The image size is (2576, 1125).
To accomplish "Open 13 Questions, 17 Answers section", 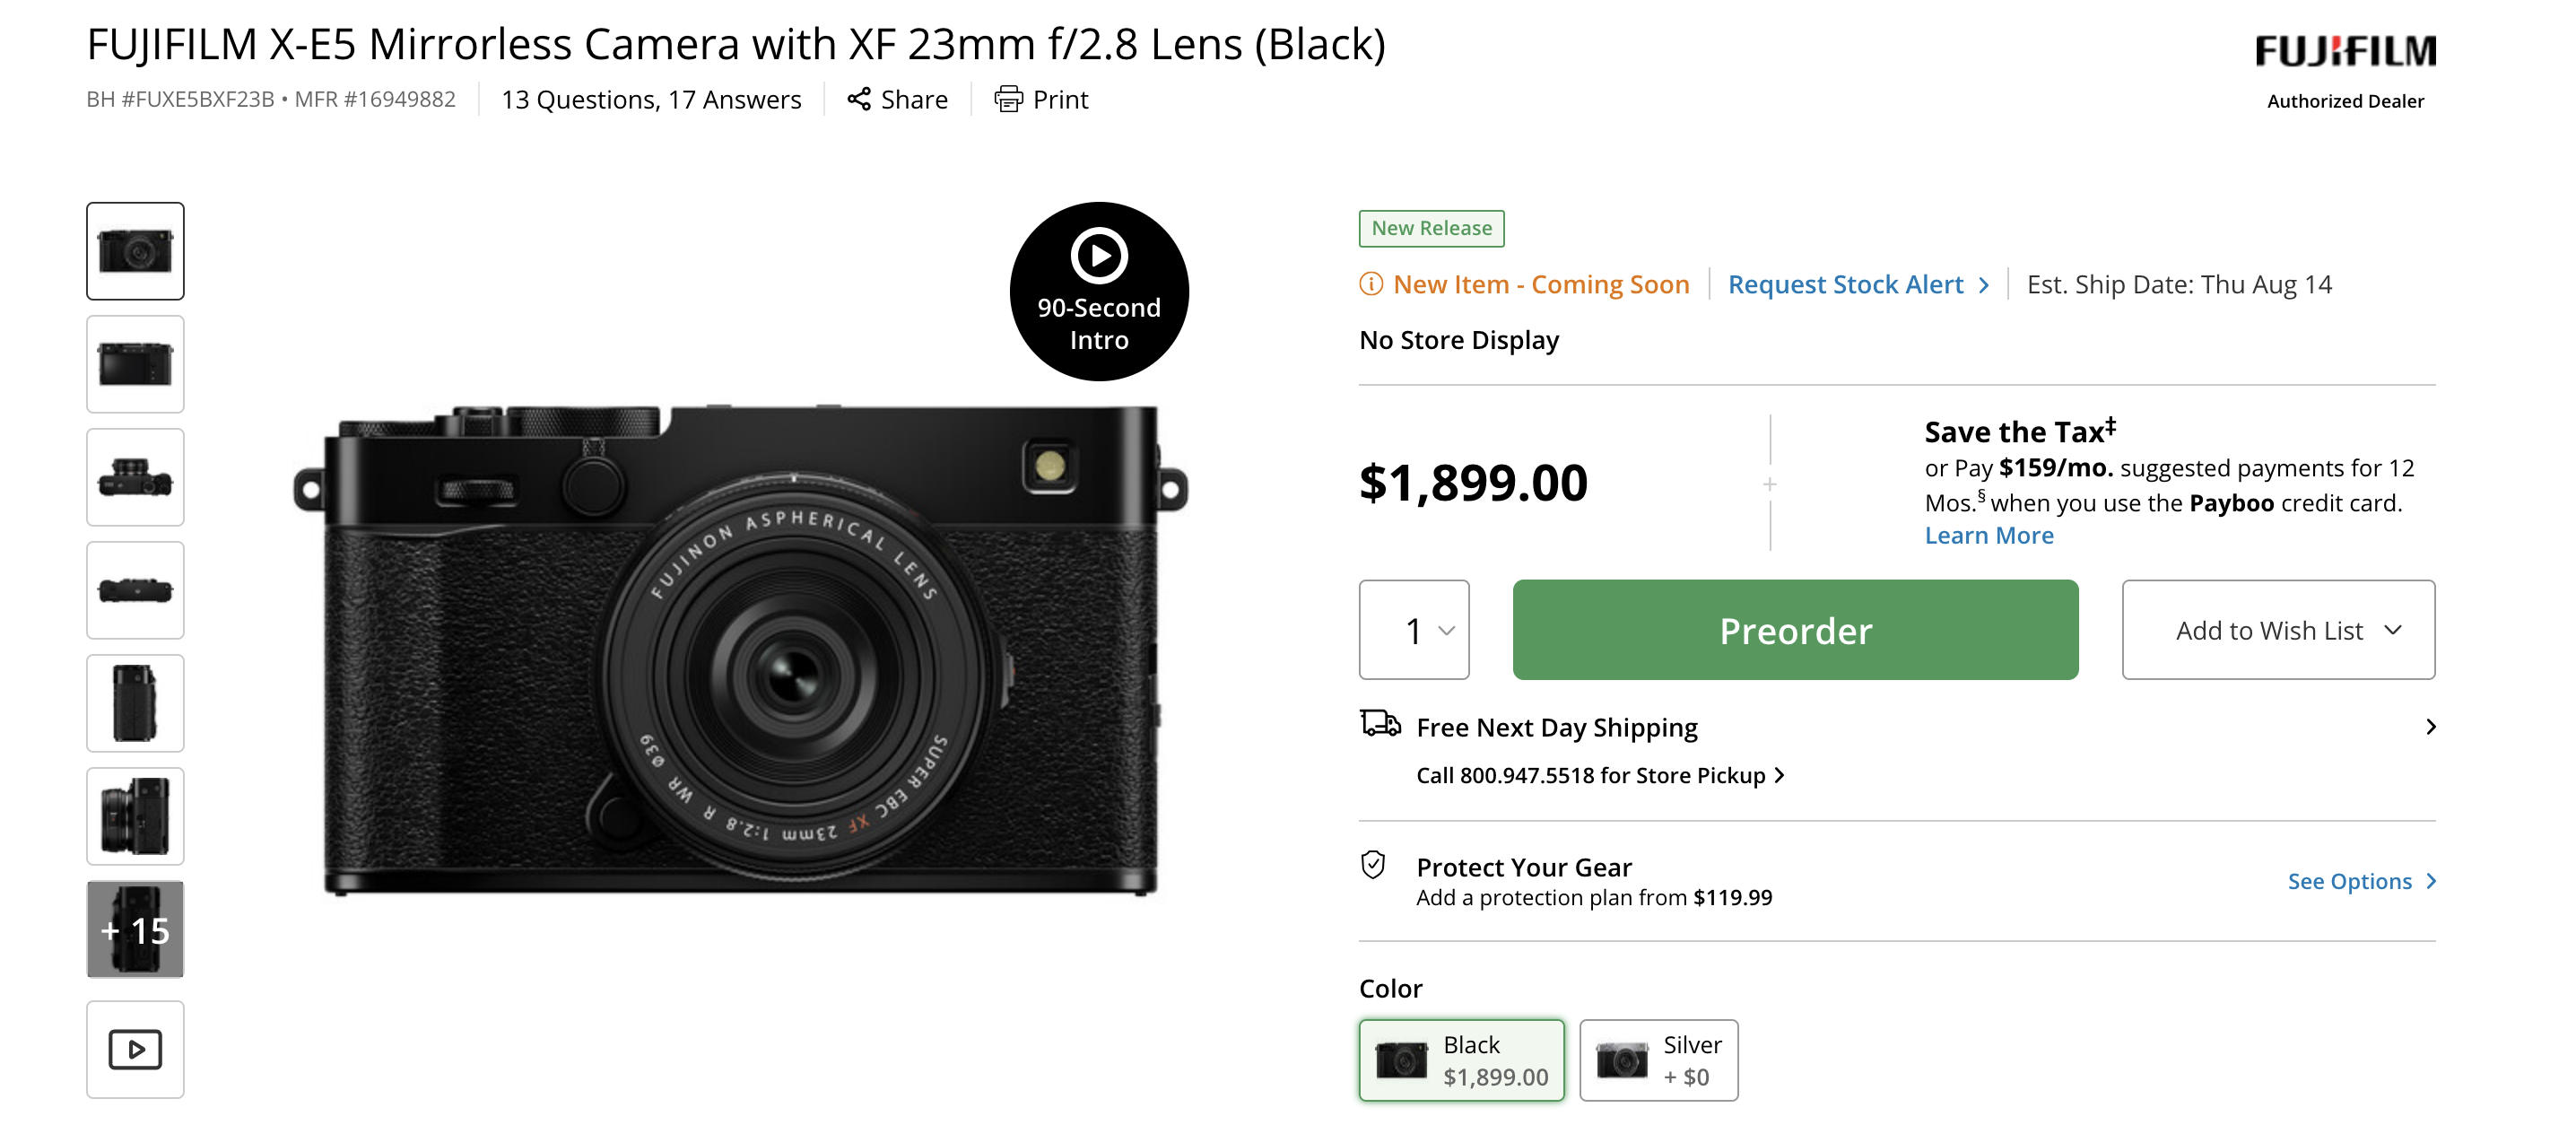I will (x=651, y=100).
